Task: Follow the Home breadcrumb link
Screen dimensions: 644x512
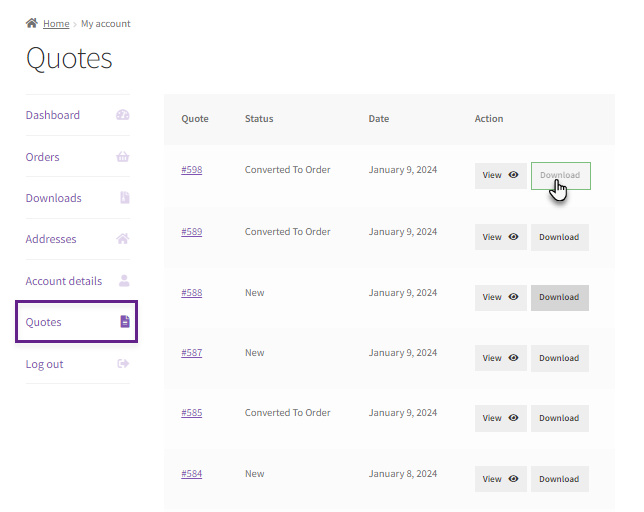Action: coord(56,24)
